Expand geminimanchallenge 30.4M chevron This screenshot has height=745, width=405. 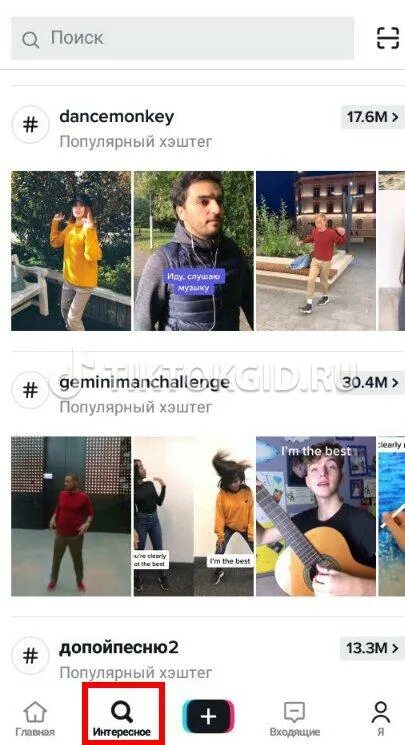pyautogui.click(x=370, y=382)
